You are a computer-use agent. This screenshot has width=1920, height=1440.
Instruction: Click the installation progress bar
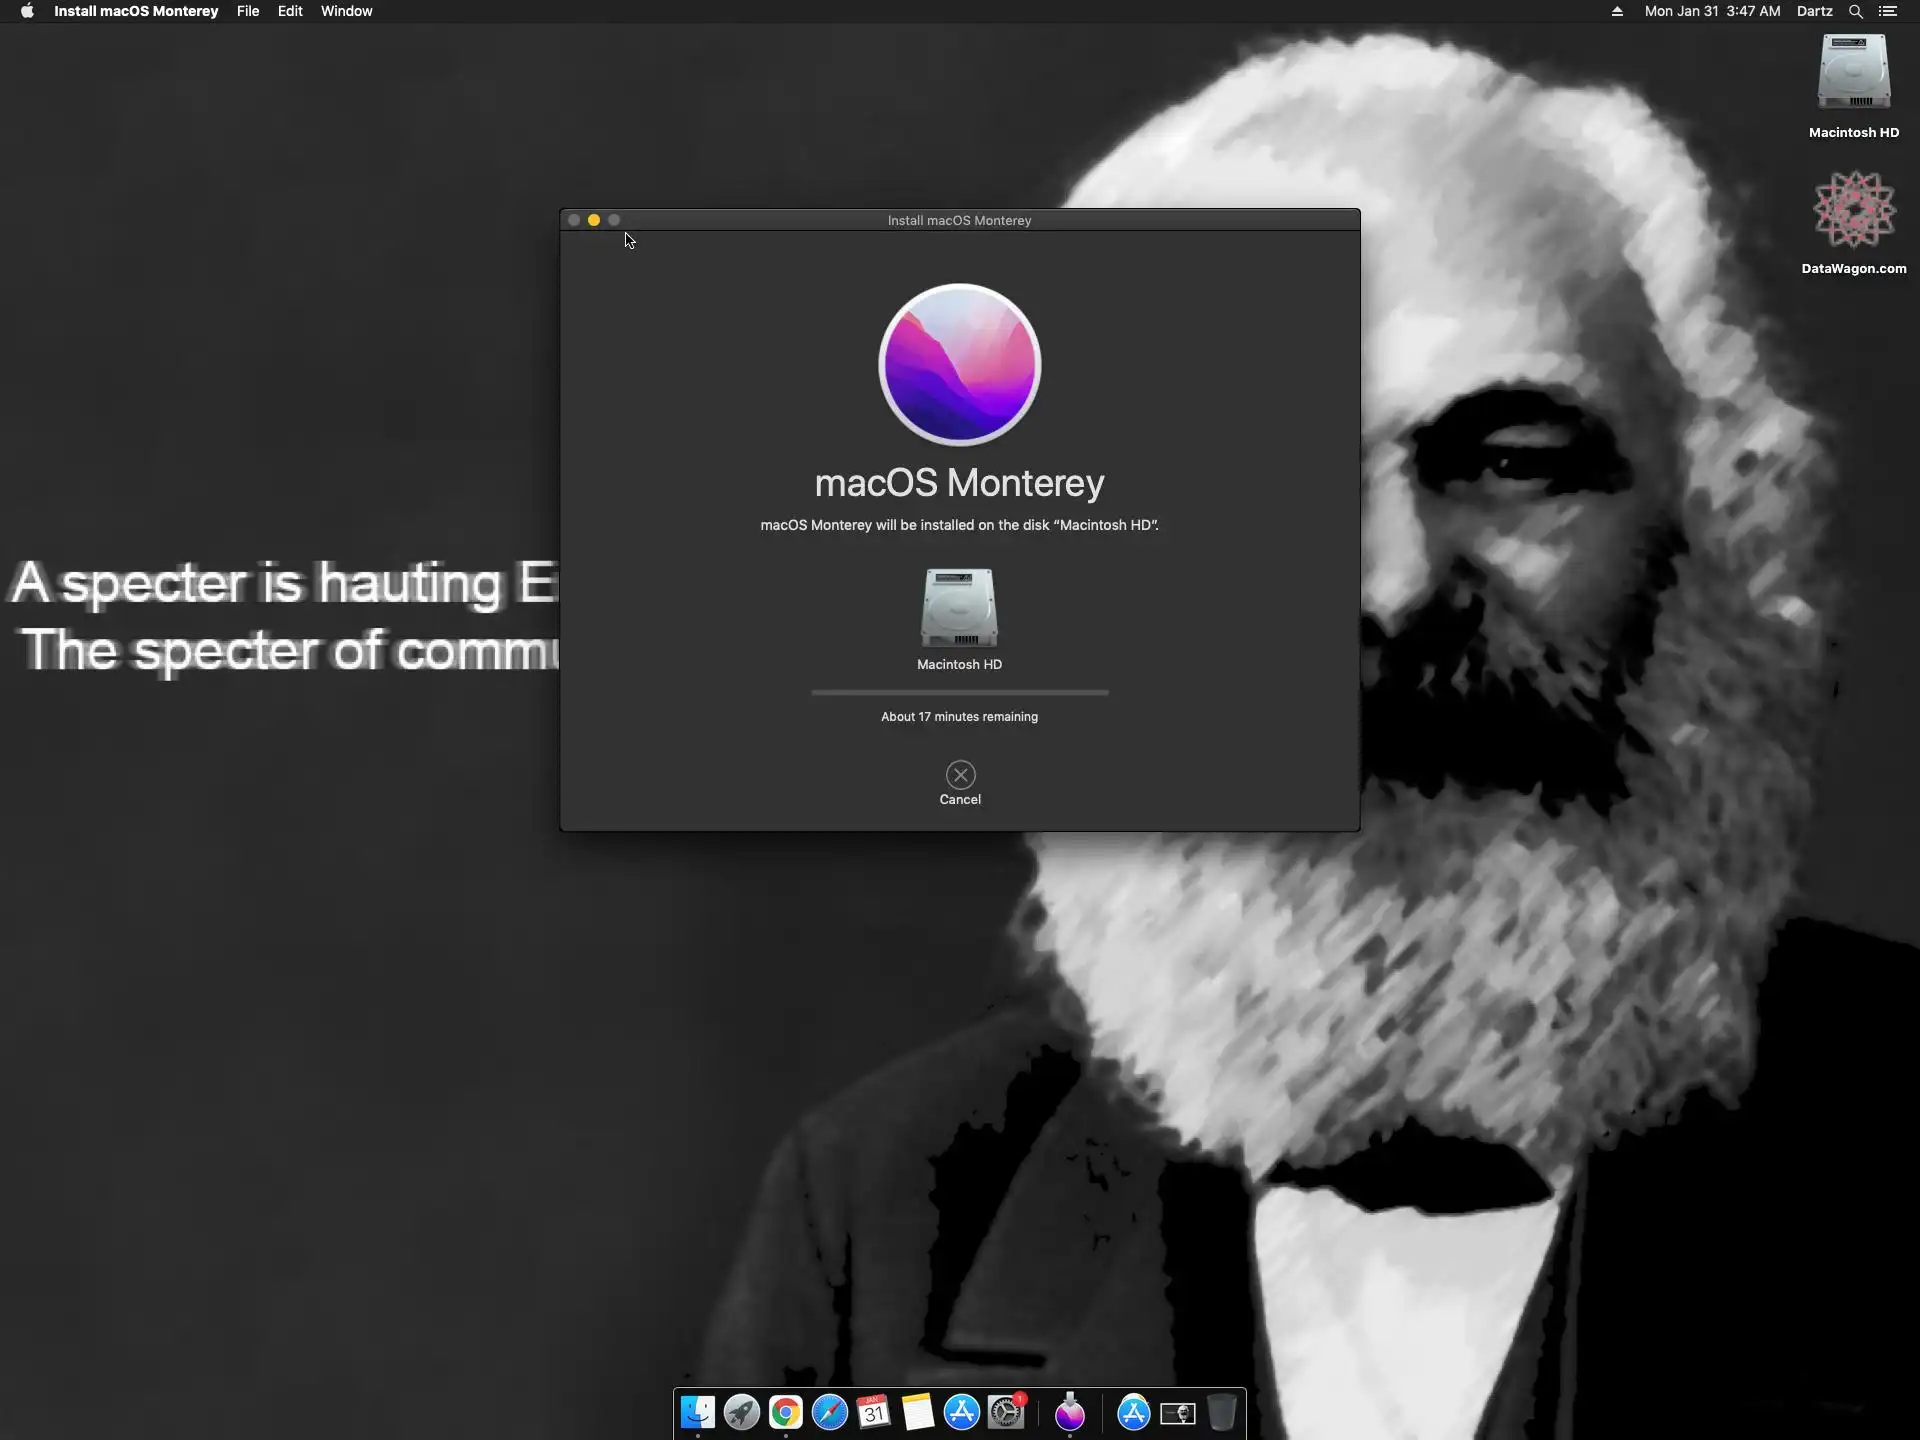[959, 692]
